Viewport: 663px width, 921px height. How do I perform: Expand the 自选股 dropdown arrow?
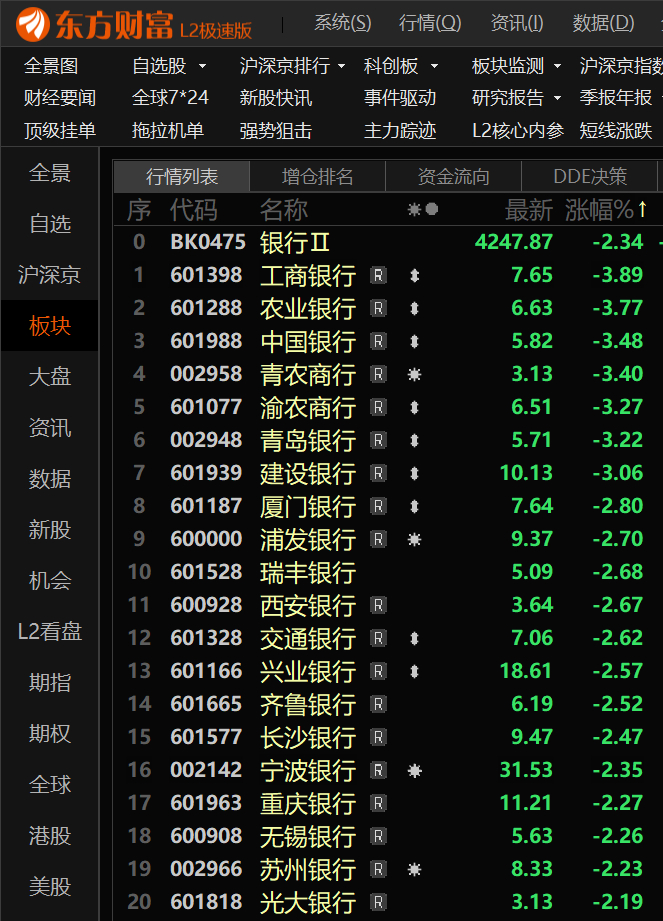click(x=203, y=66)
